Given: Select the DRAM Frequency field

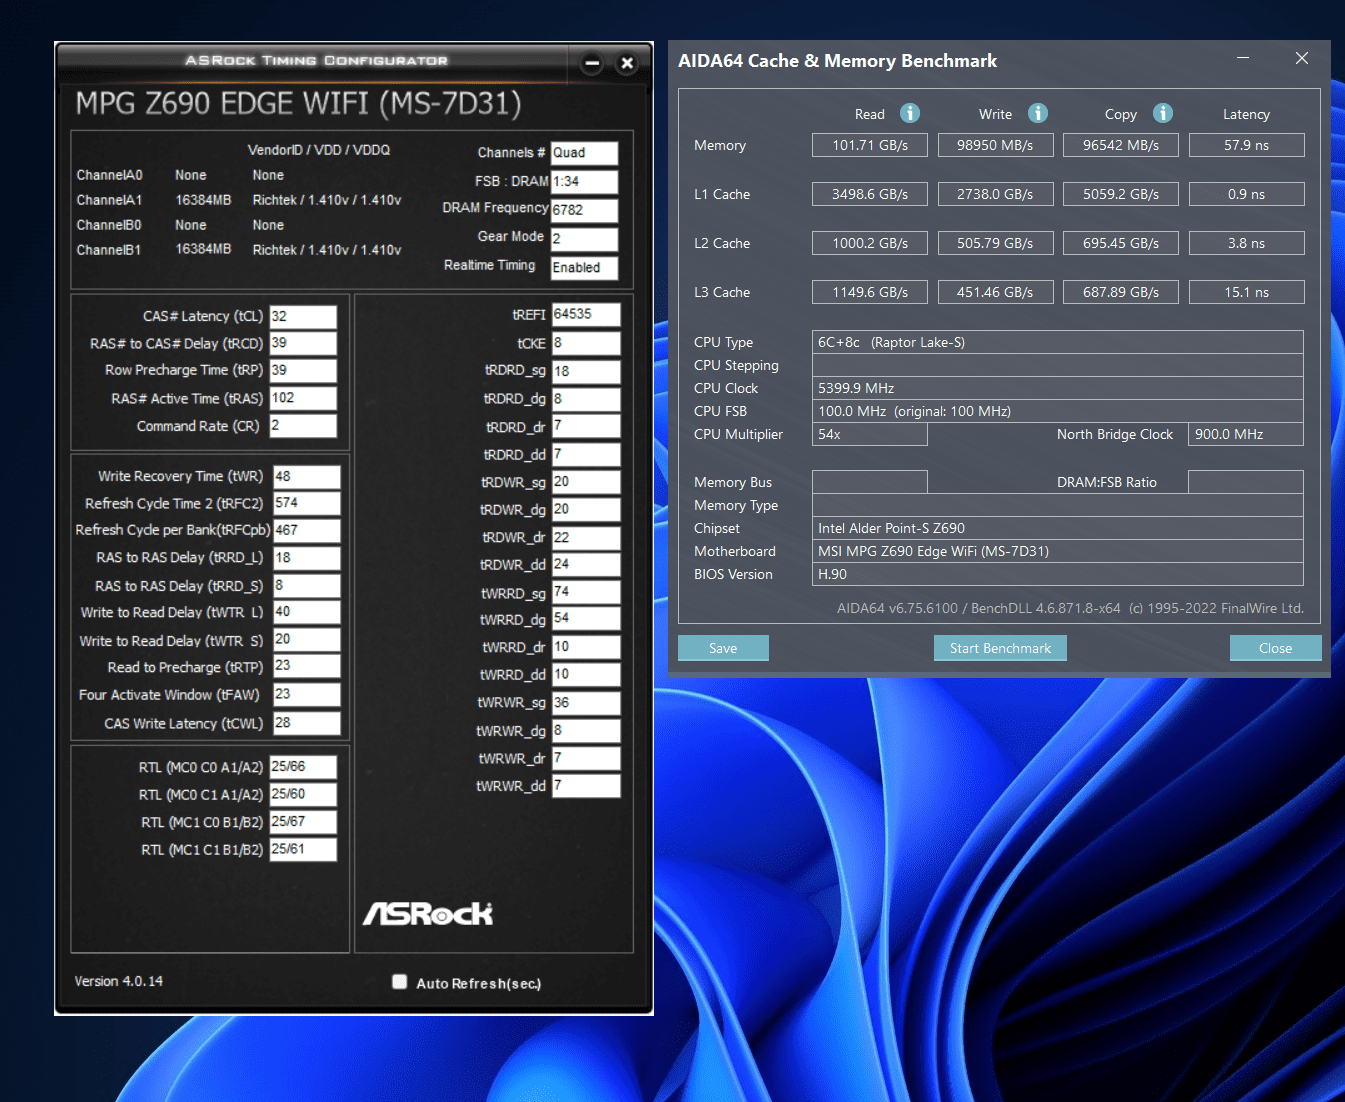Looking at the screenshot, I should coord(584,210).
